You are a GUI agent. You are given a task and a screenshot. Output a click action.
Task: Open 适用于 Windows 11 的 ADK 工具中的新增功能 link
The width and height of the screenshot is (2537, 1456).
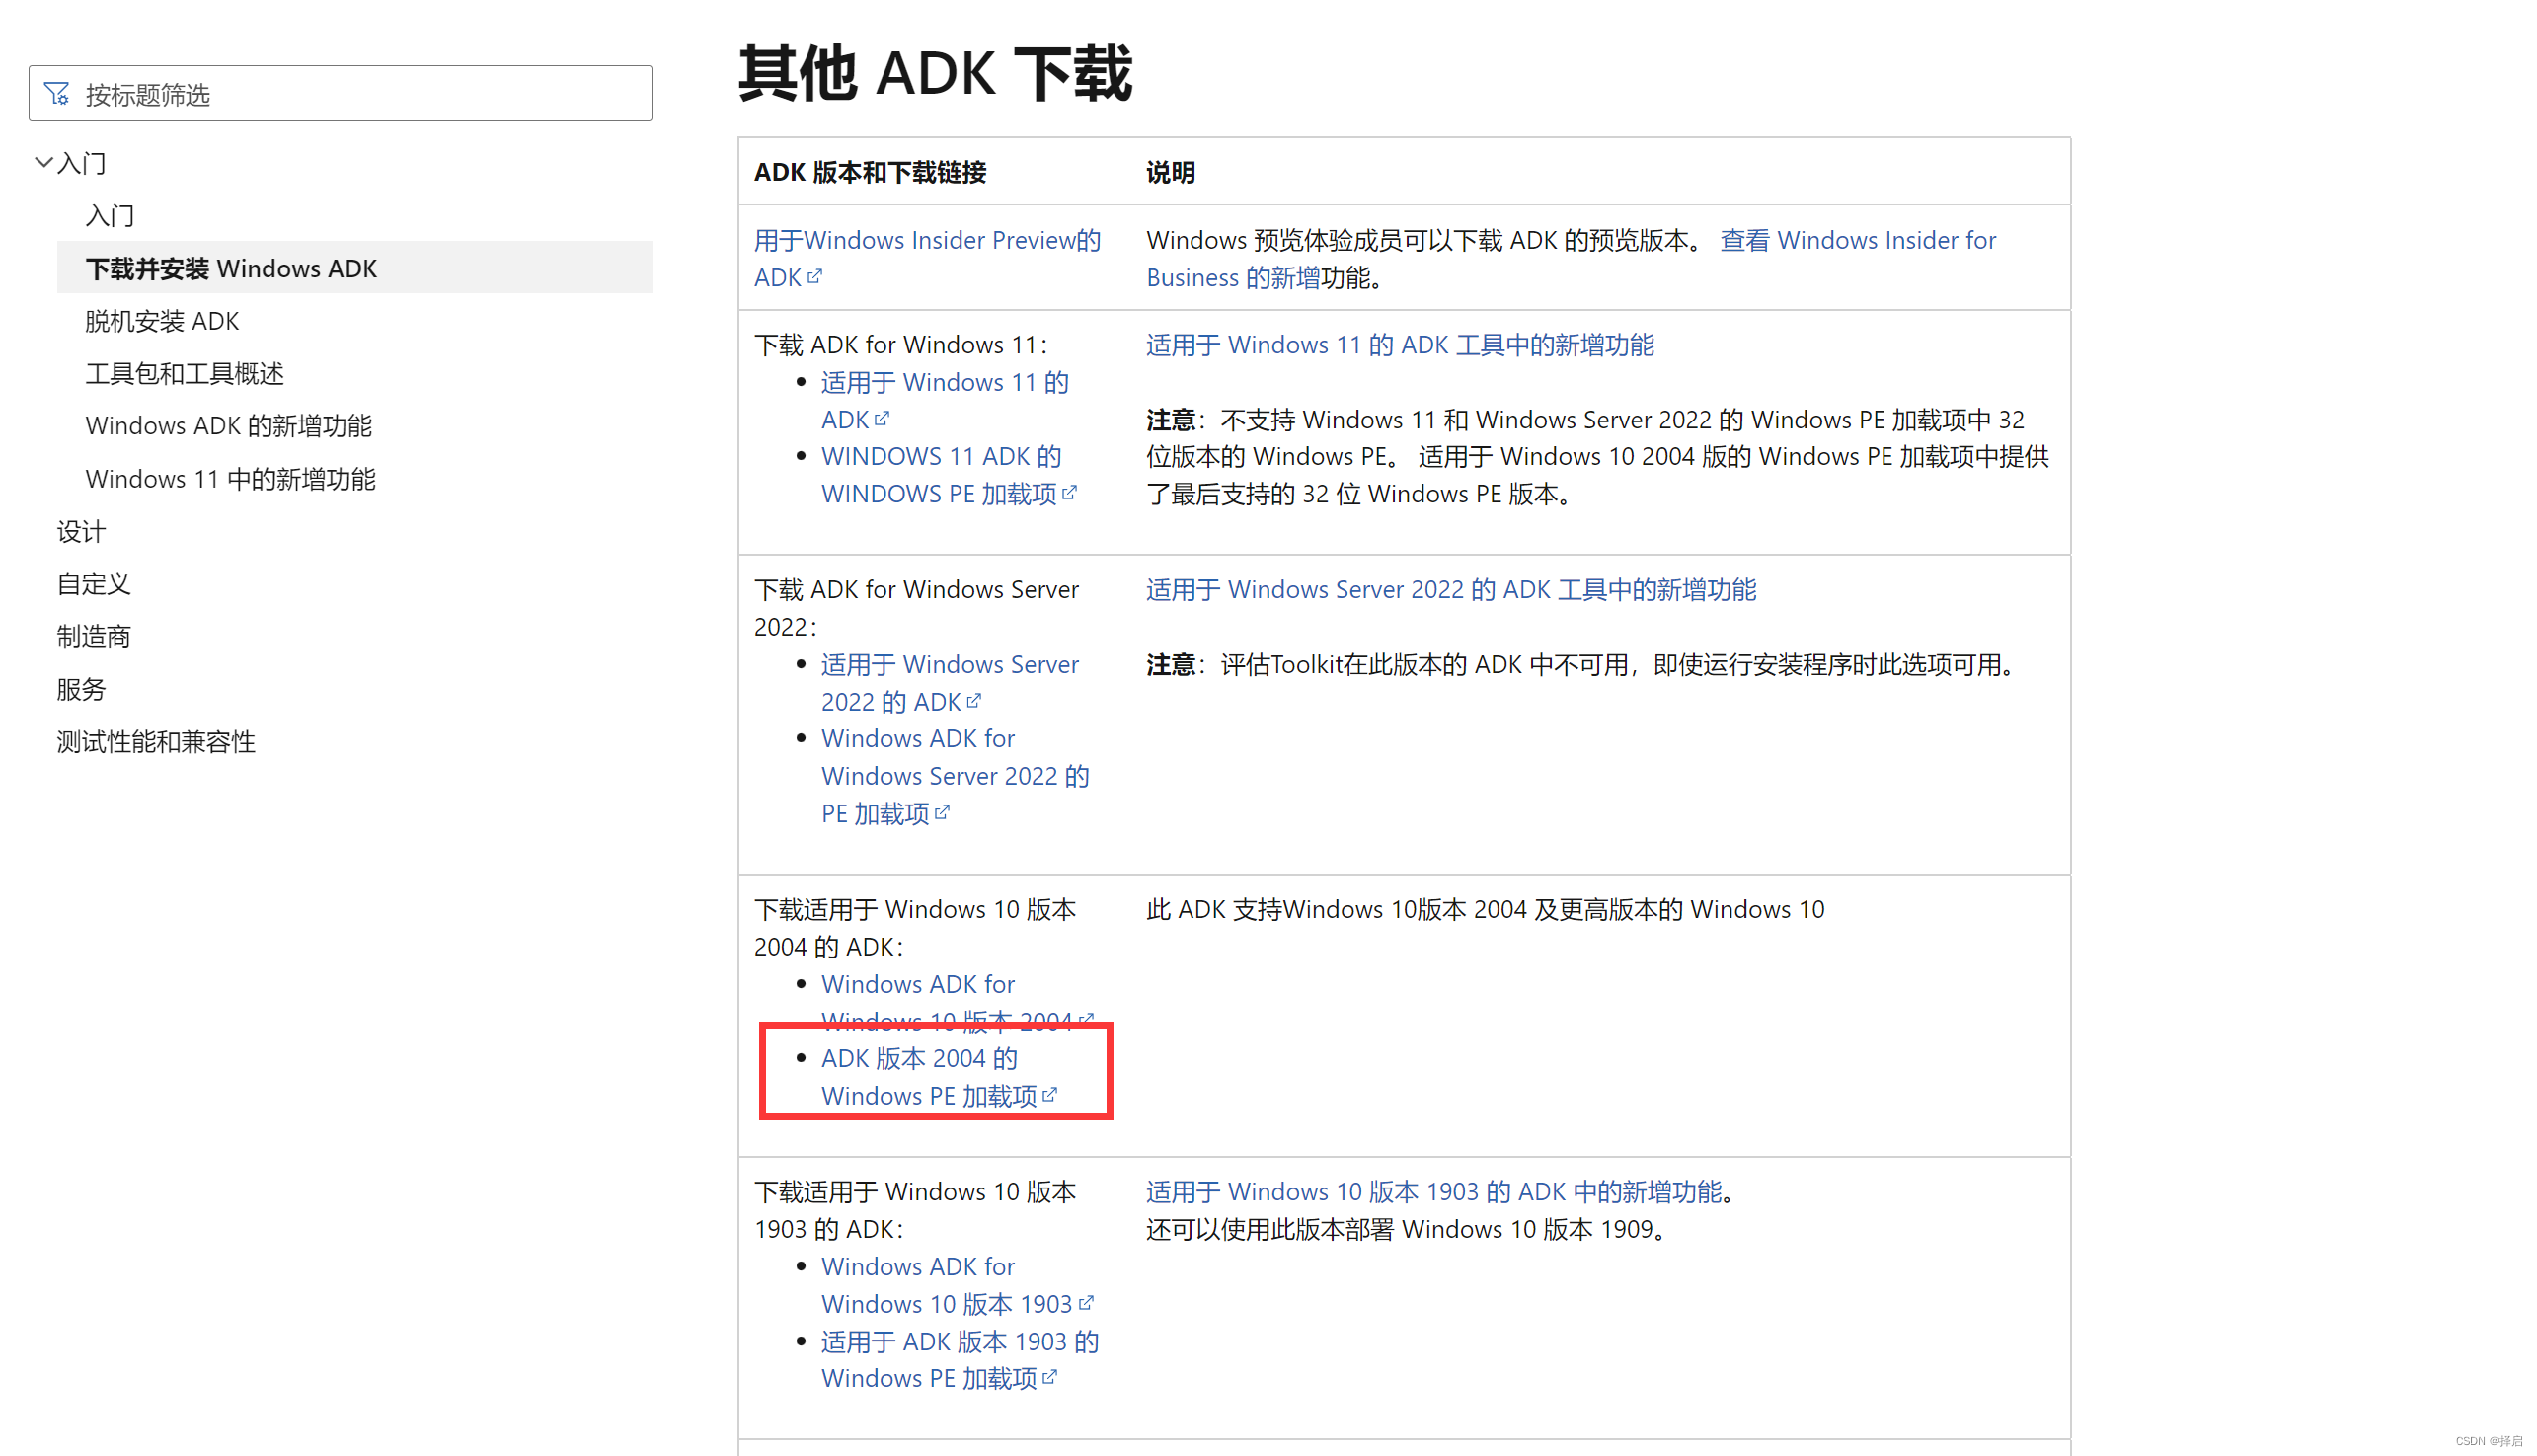coord(1399,345)
